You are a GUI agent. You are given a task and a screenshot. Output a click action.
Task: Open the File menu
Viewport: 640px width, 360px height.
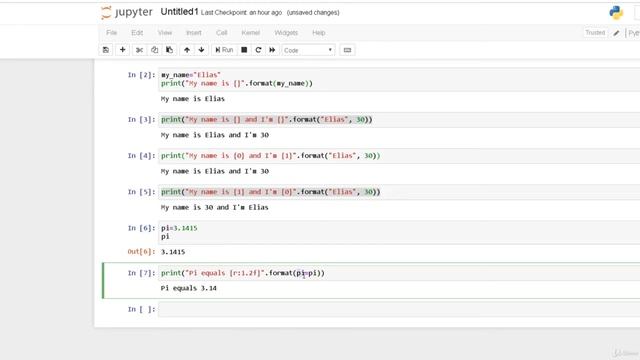coord(111,33)
